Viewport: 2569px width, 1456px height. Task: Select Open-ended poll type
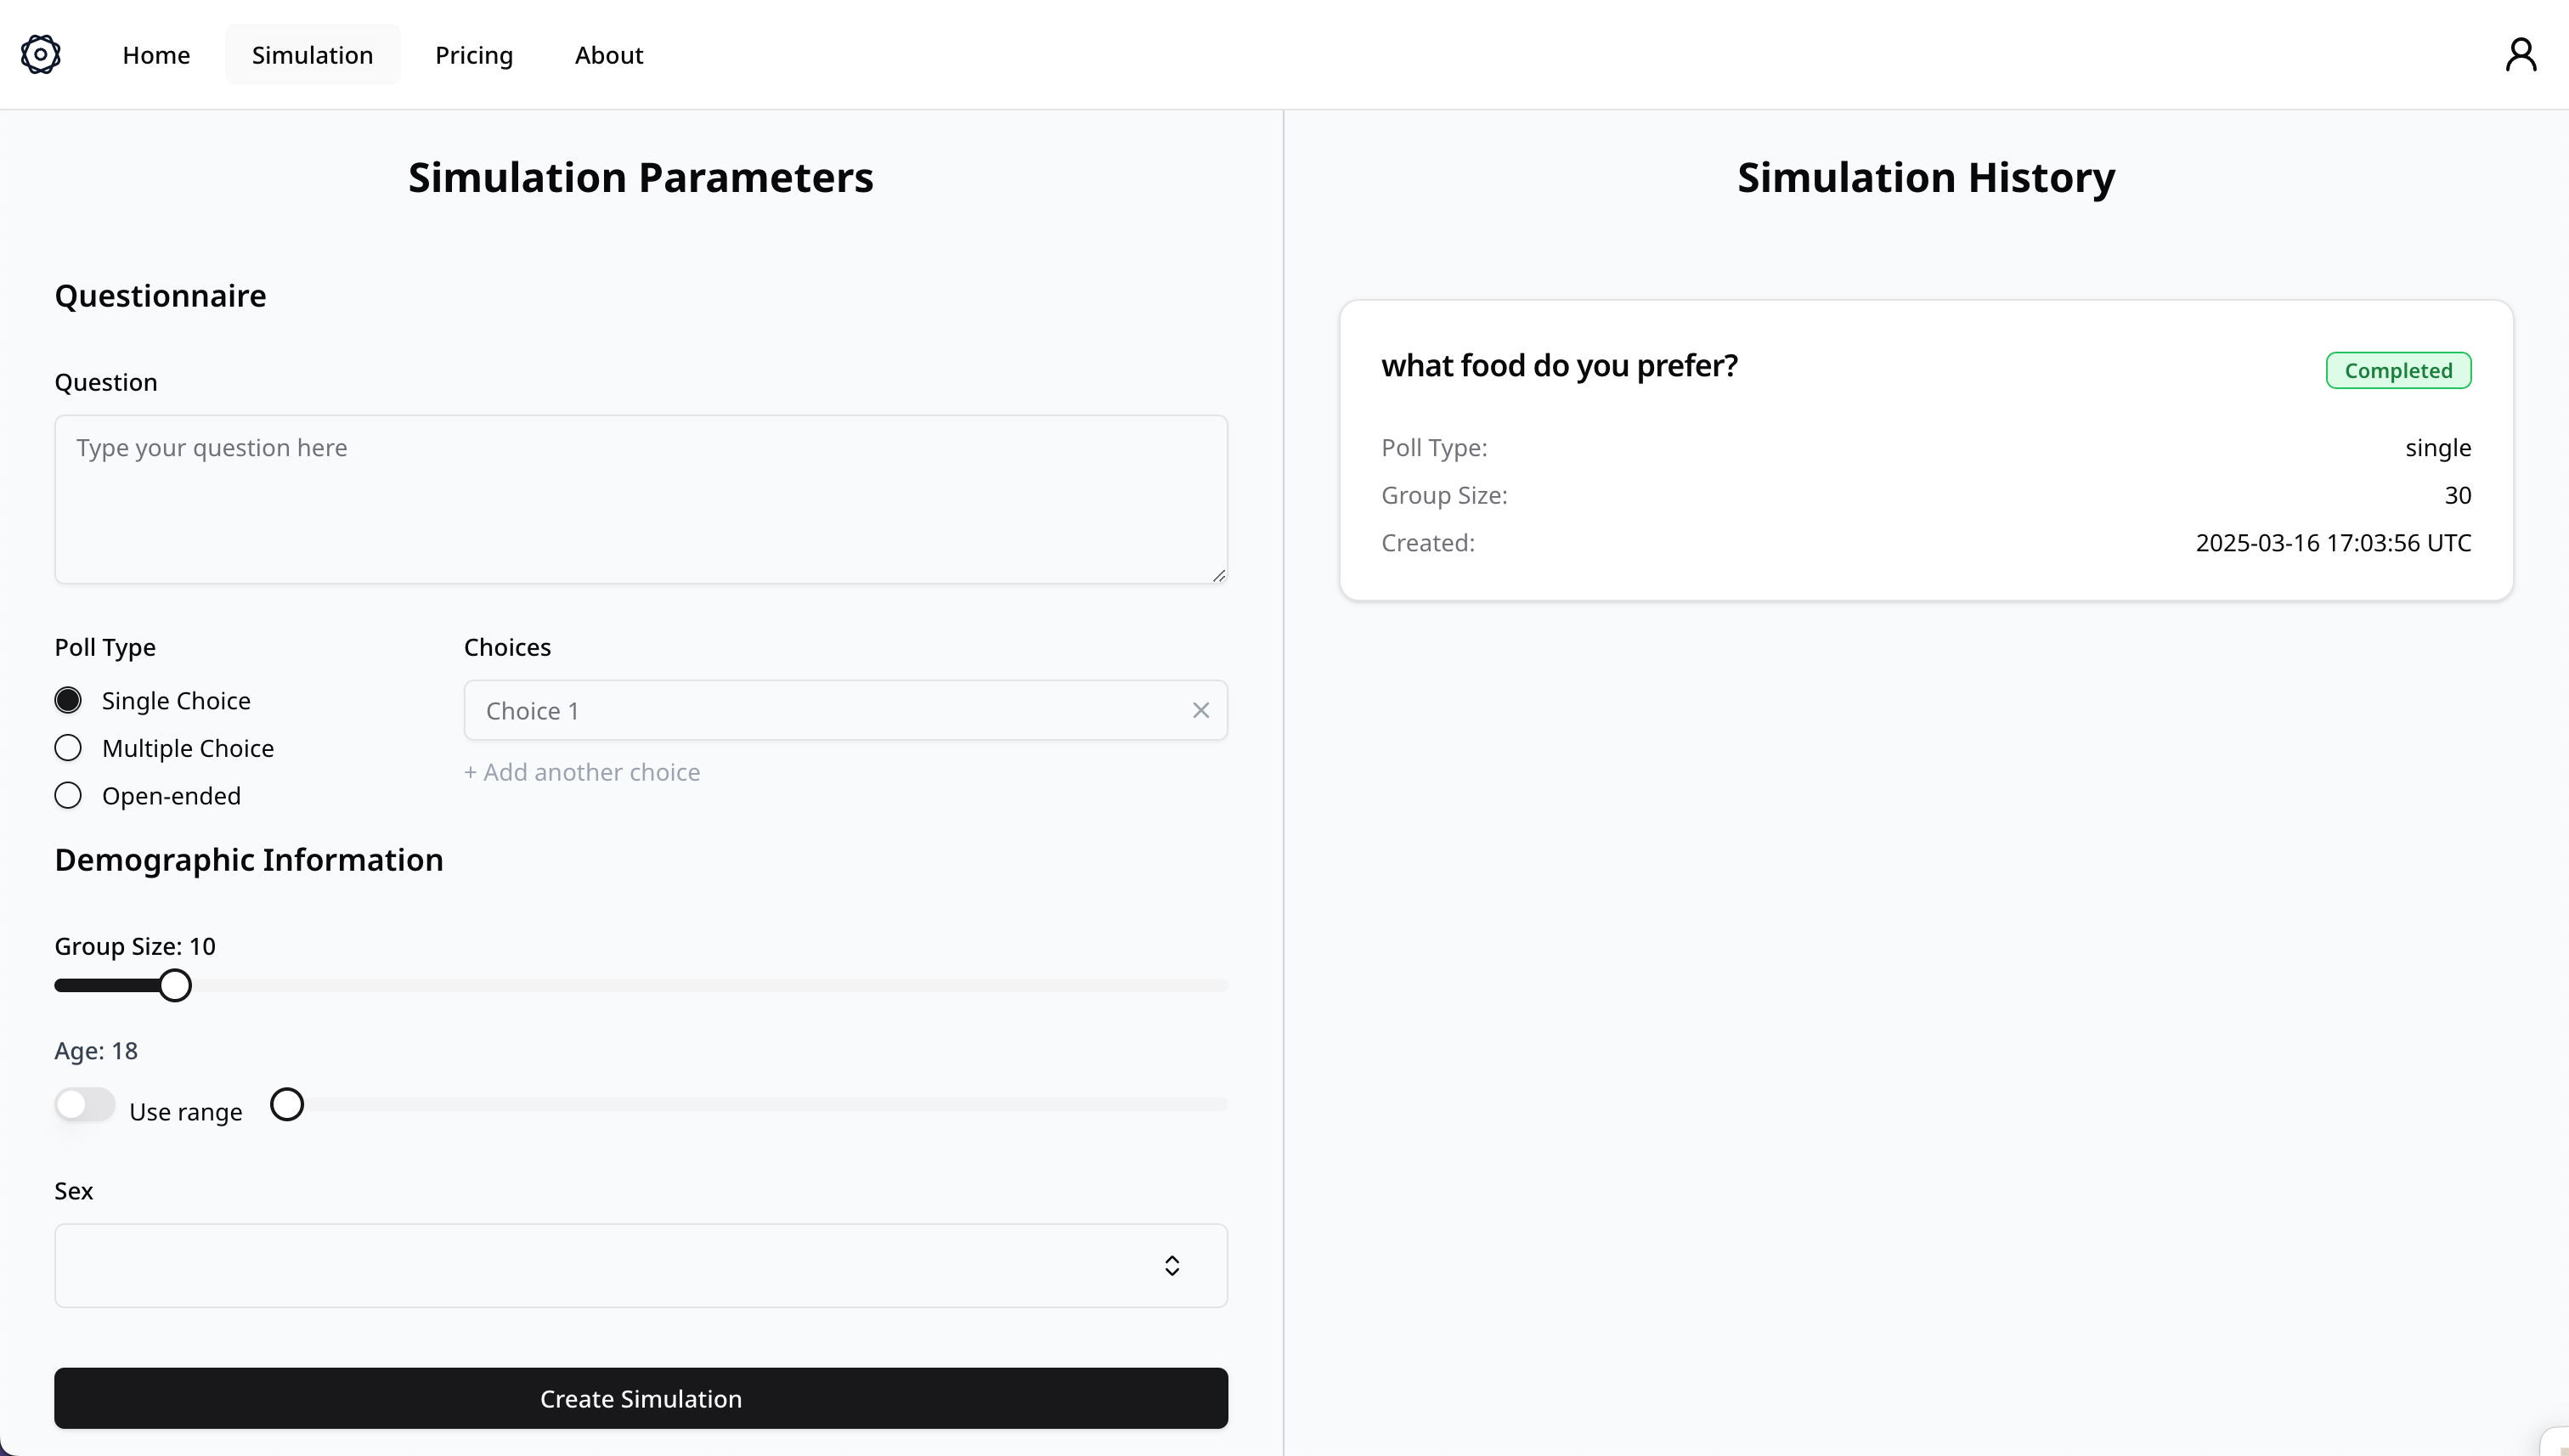coord(68,796)
